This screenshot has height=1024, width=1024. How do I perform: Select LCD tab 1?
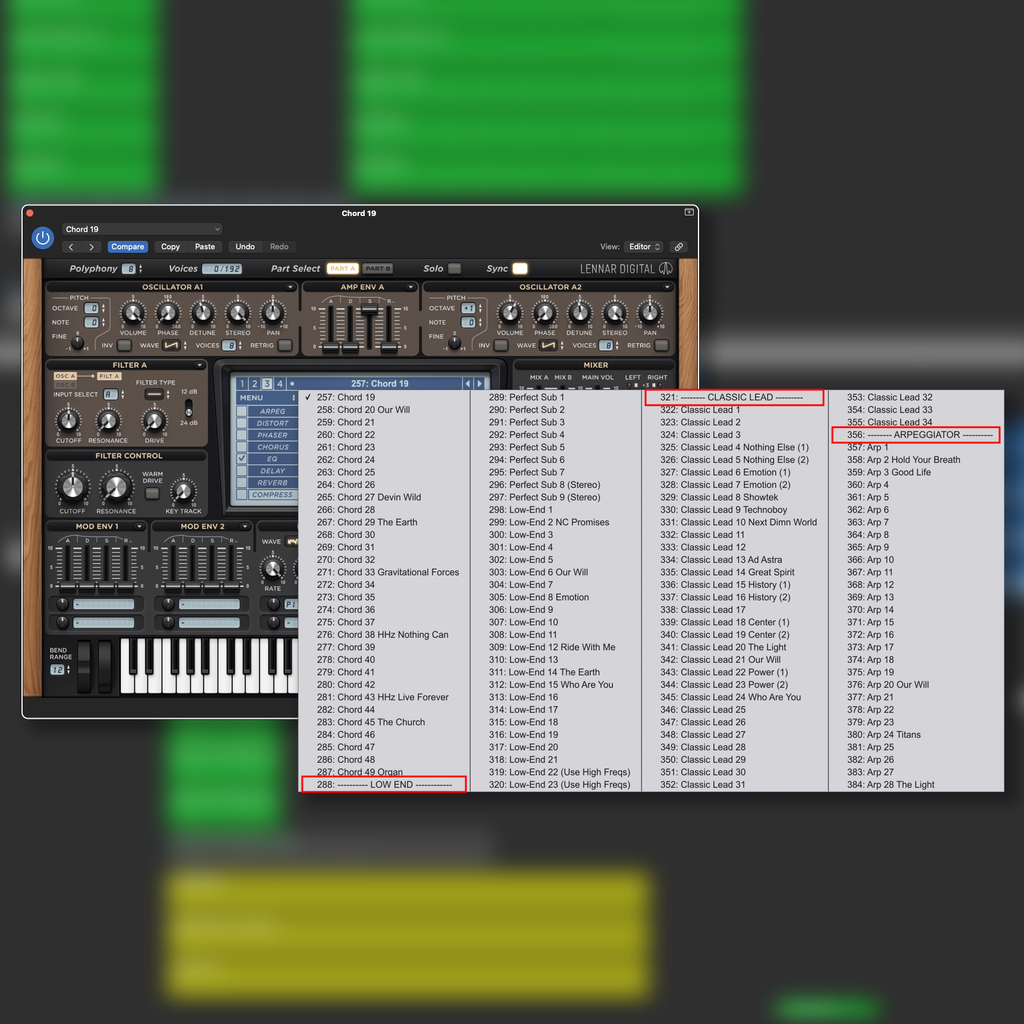point(244,382)
